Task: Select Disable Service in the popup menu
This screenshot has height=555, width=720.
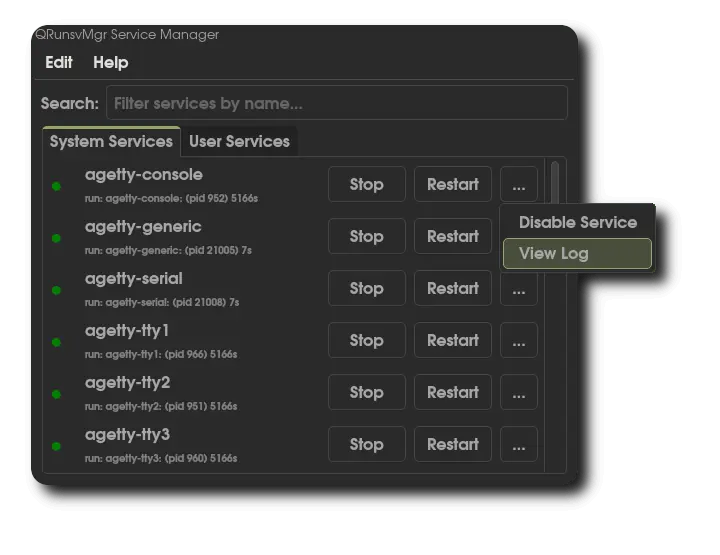Action: coord(577,222)
